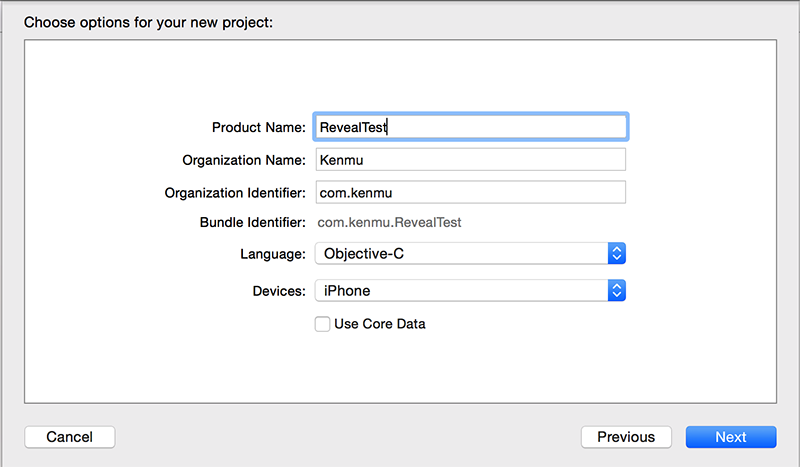Click the blue chevron arrows on Language popup
The image size is (800, 467).
pyautogui.click(x=617, y=254)
